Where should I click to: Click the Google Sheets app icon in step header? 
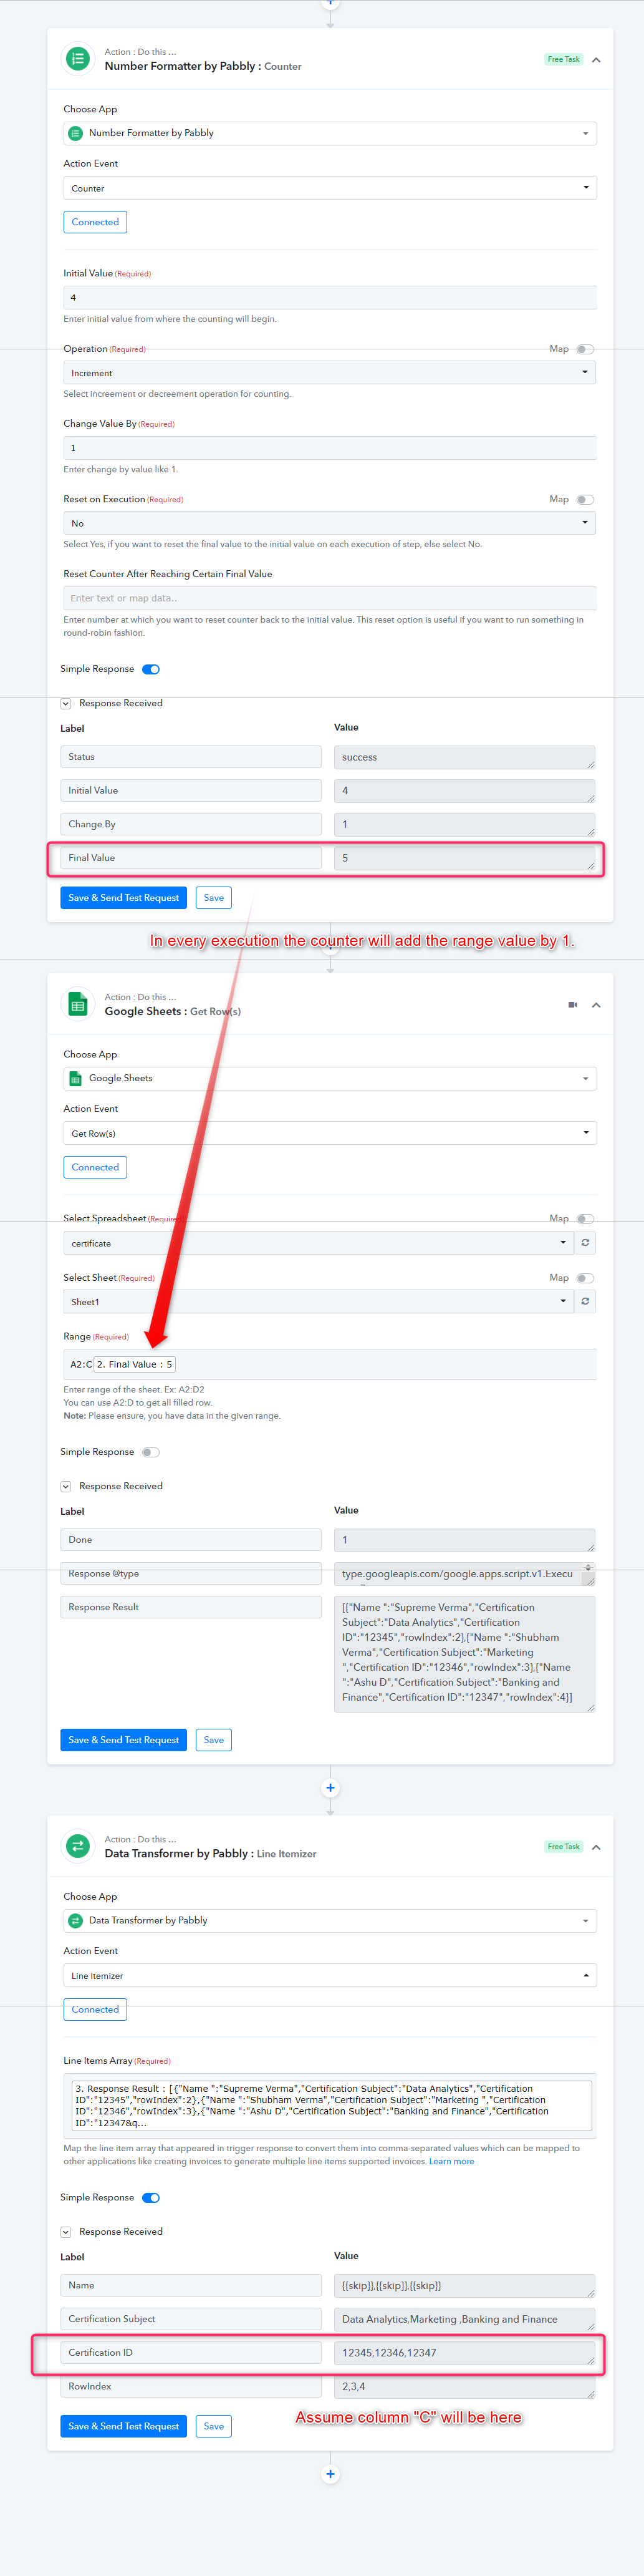[x=78, y=1004]
